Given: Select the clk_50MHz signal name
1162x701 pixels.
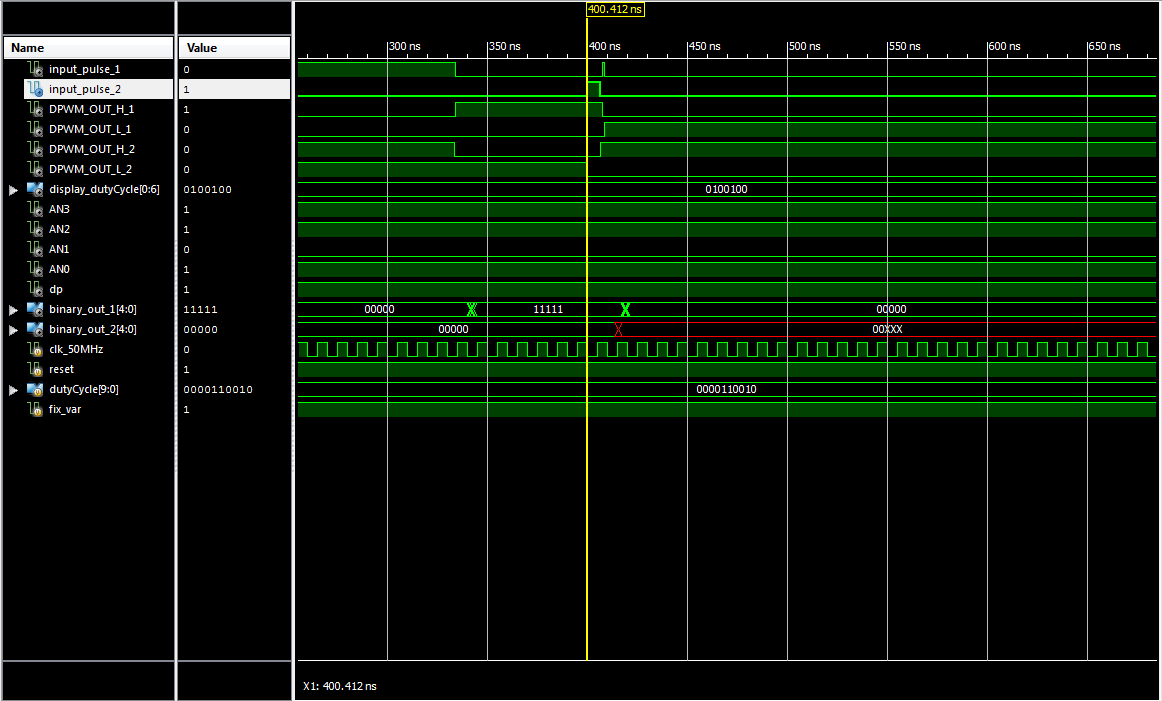Looking at the screenshot, I should pos(76,349).
